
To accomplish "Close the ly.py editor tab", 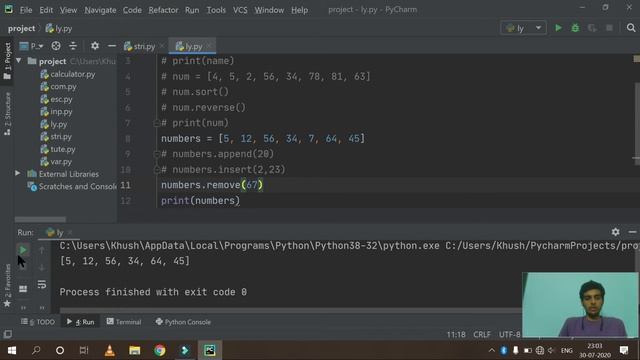I will tap(209, 46).
